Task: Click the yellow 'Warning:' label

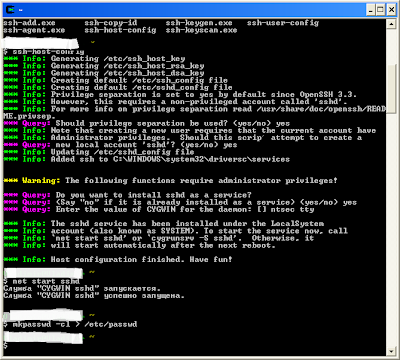Action: pos(41,181)
